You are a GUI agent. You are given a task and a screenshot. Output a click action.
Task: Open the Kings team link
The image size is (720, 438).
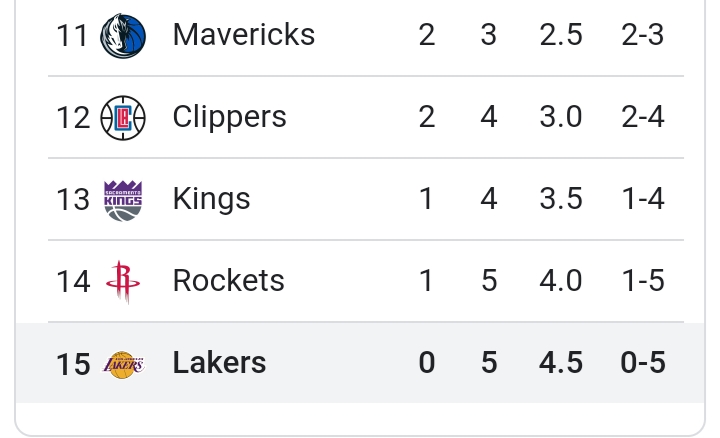(211, 199)
